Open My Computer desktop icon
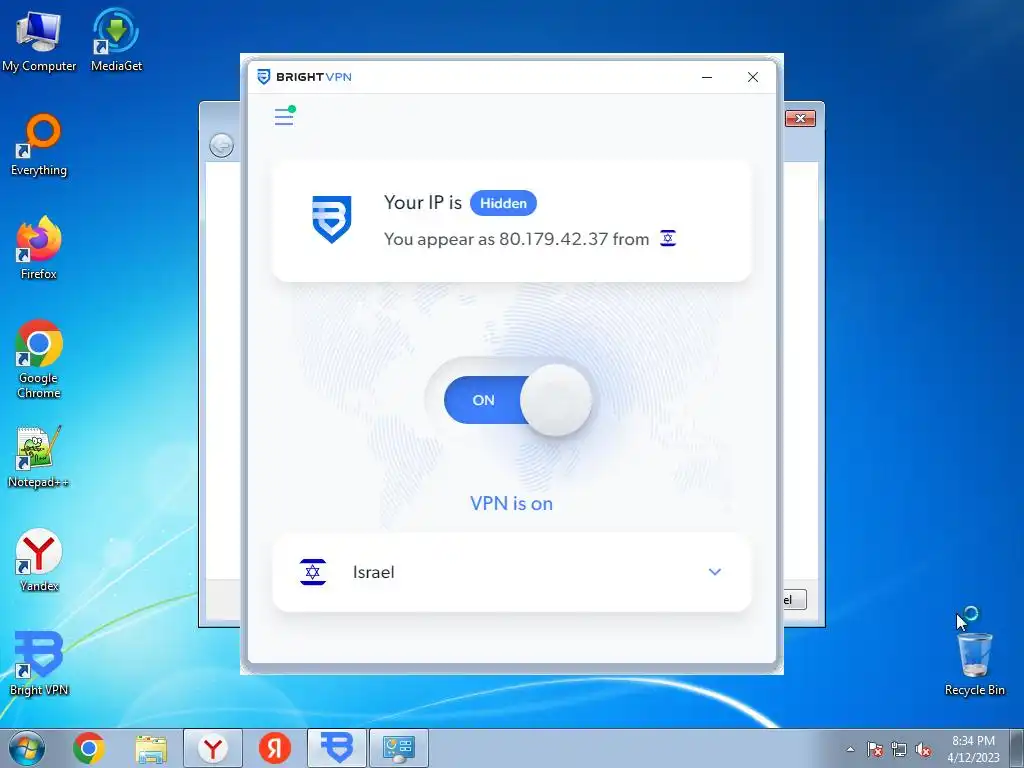The width and height of the screenshot is (1024, 768). coord(39,40)
